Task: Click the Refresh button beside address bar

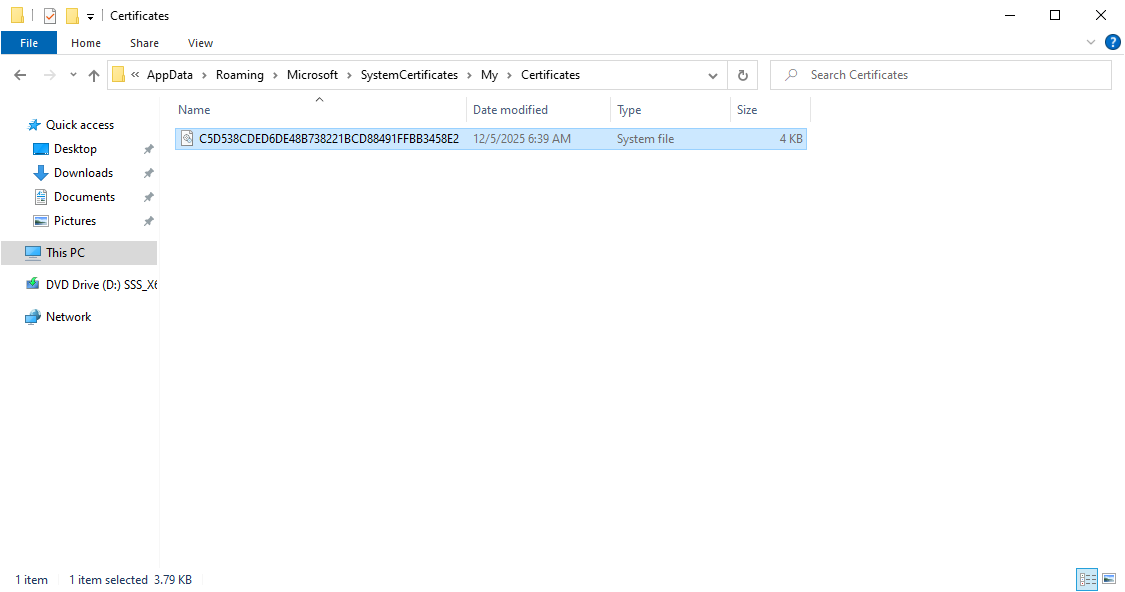Action: coord(742,75)
